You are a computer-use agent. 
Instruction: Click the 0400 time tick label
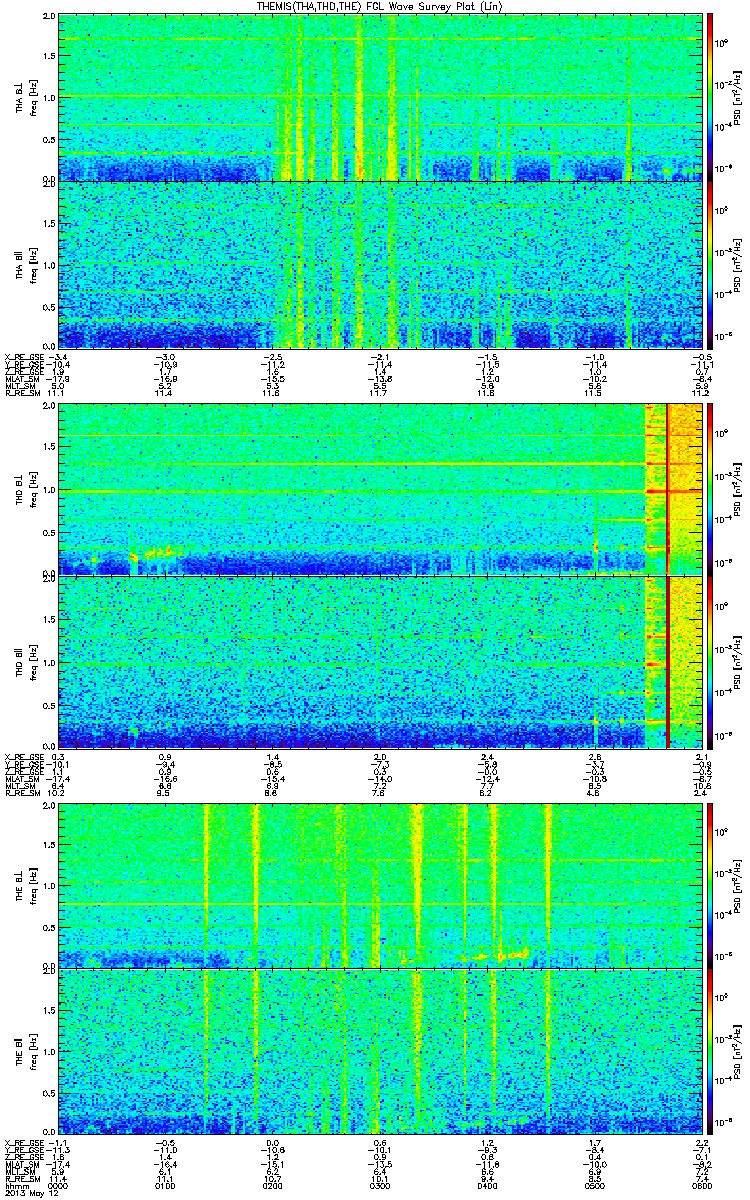tap(486, 1185)
